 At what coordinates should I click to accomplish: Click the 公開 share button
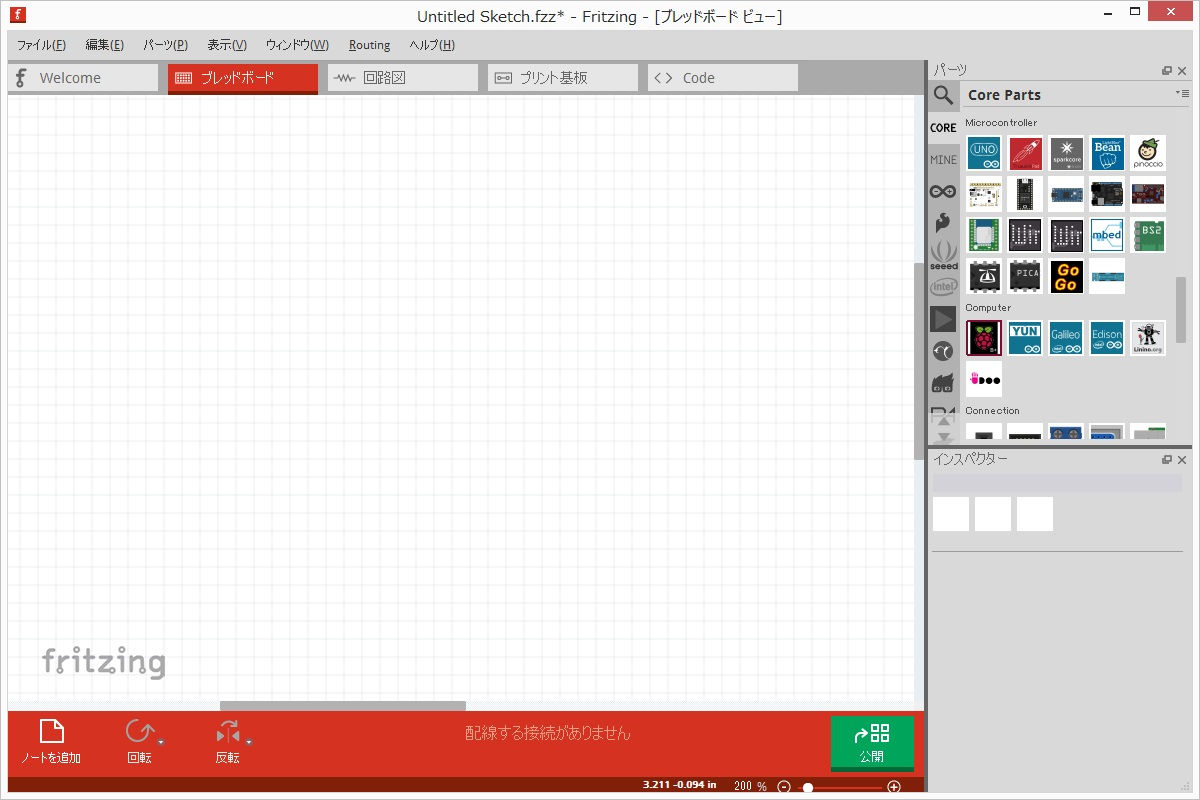pyautogui.click(x=871, y=743)
